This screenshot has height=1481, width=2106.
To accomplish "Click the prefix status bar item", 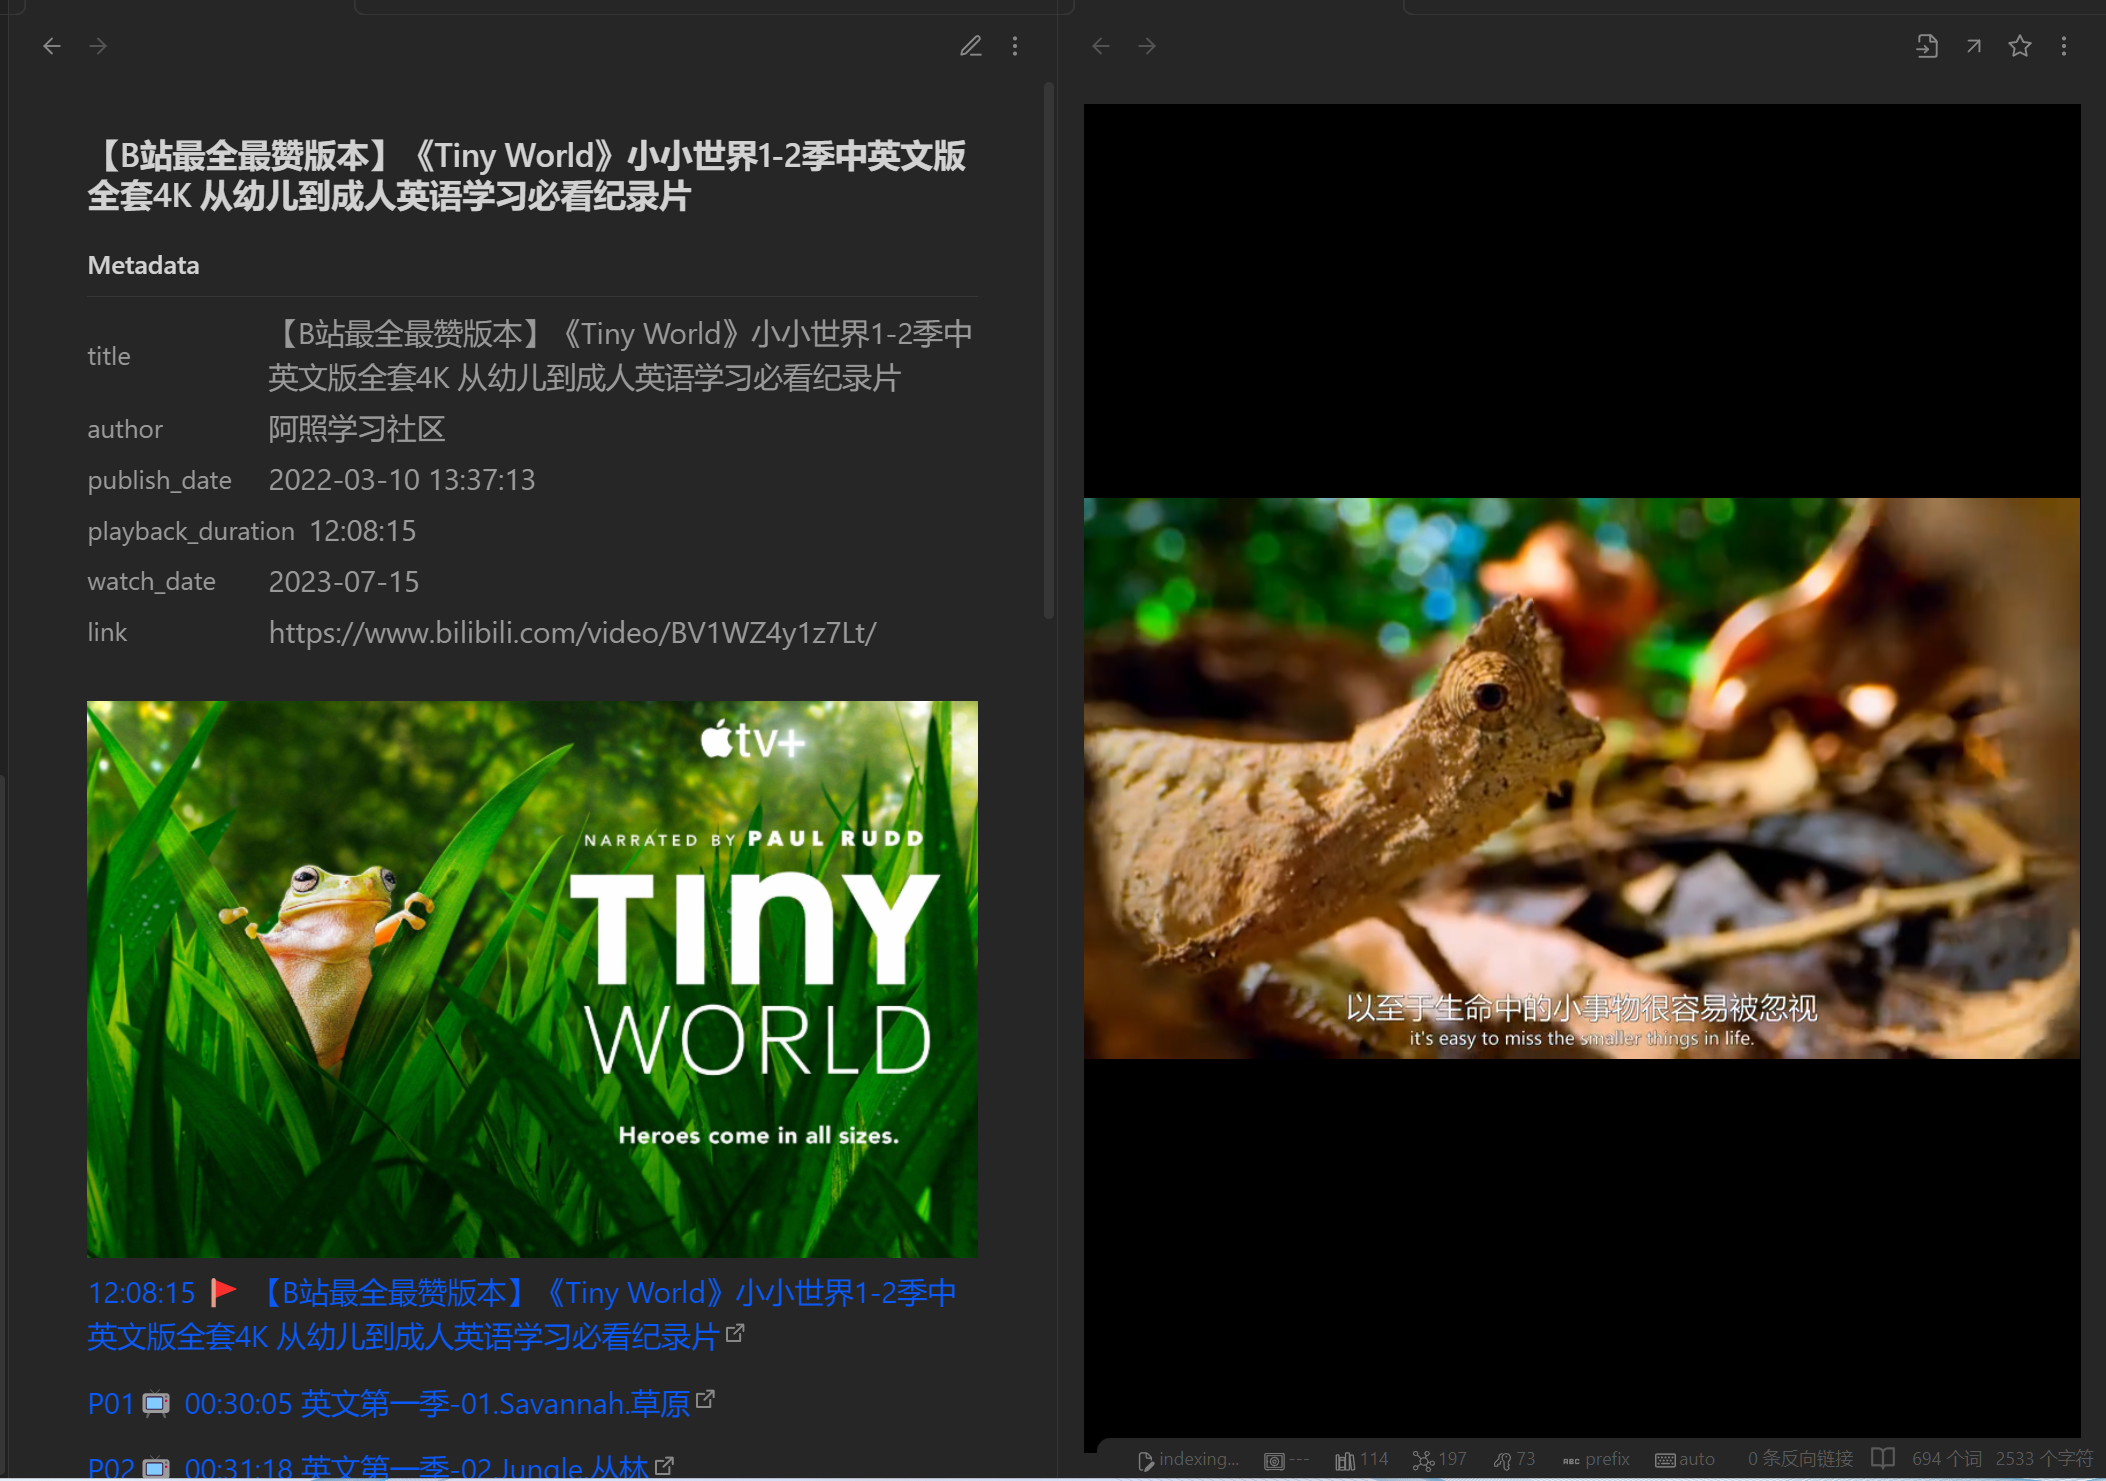I will [1596, 1459].
